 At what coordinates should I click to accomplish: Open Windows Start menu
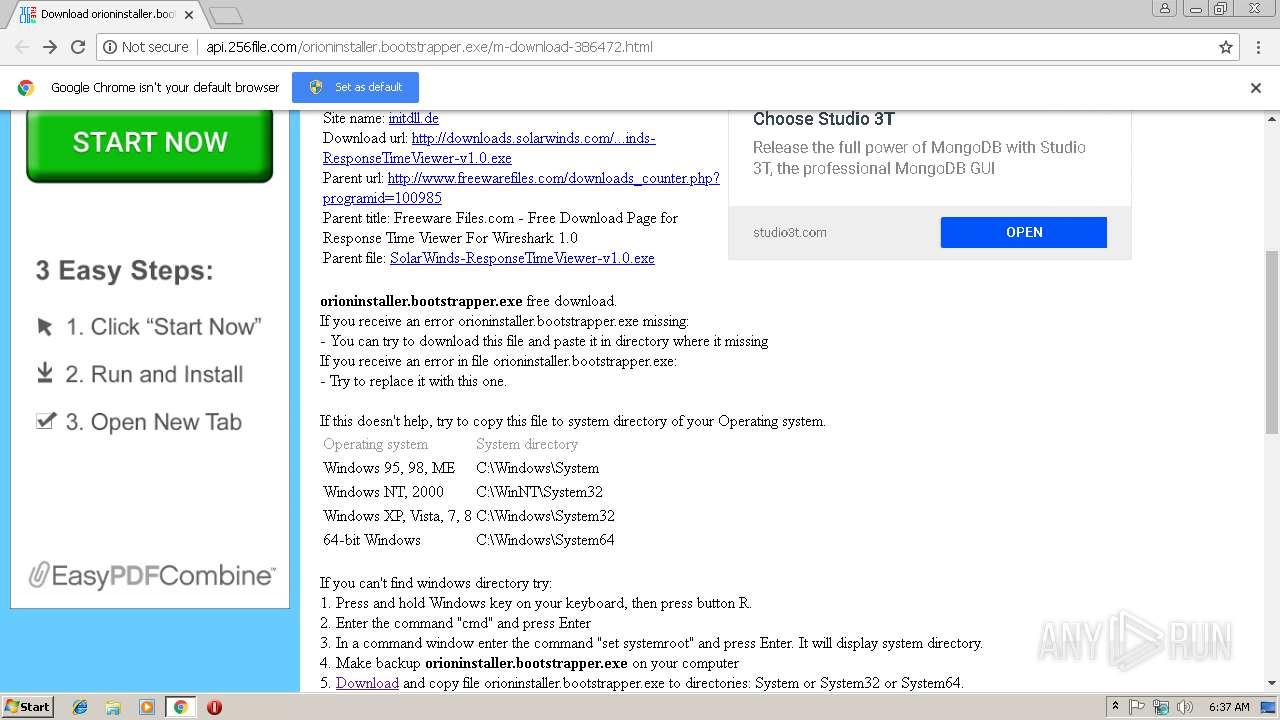pyautogui.click(x=27, y=706)
